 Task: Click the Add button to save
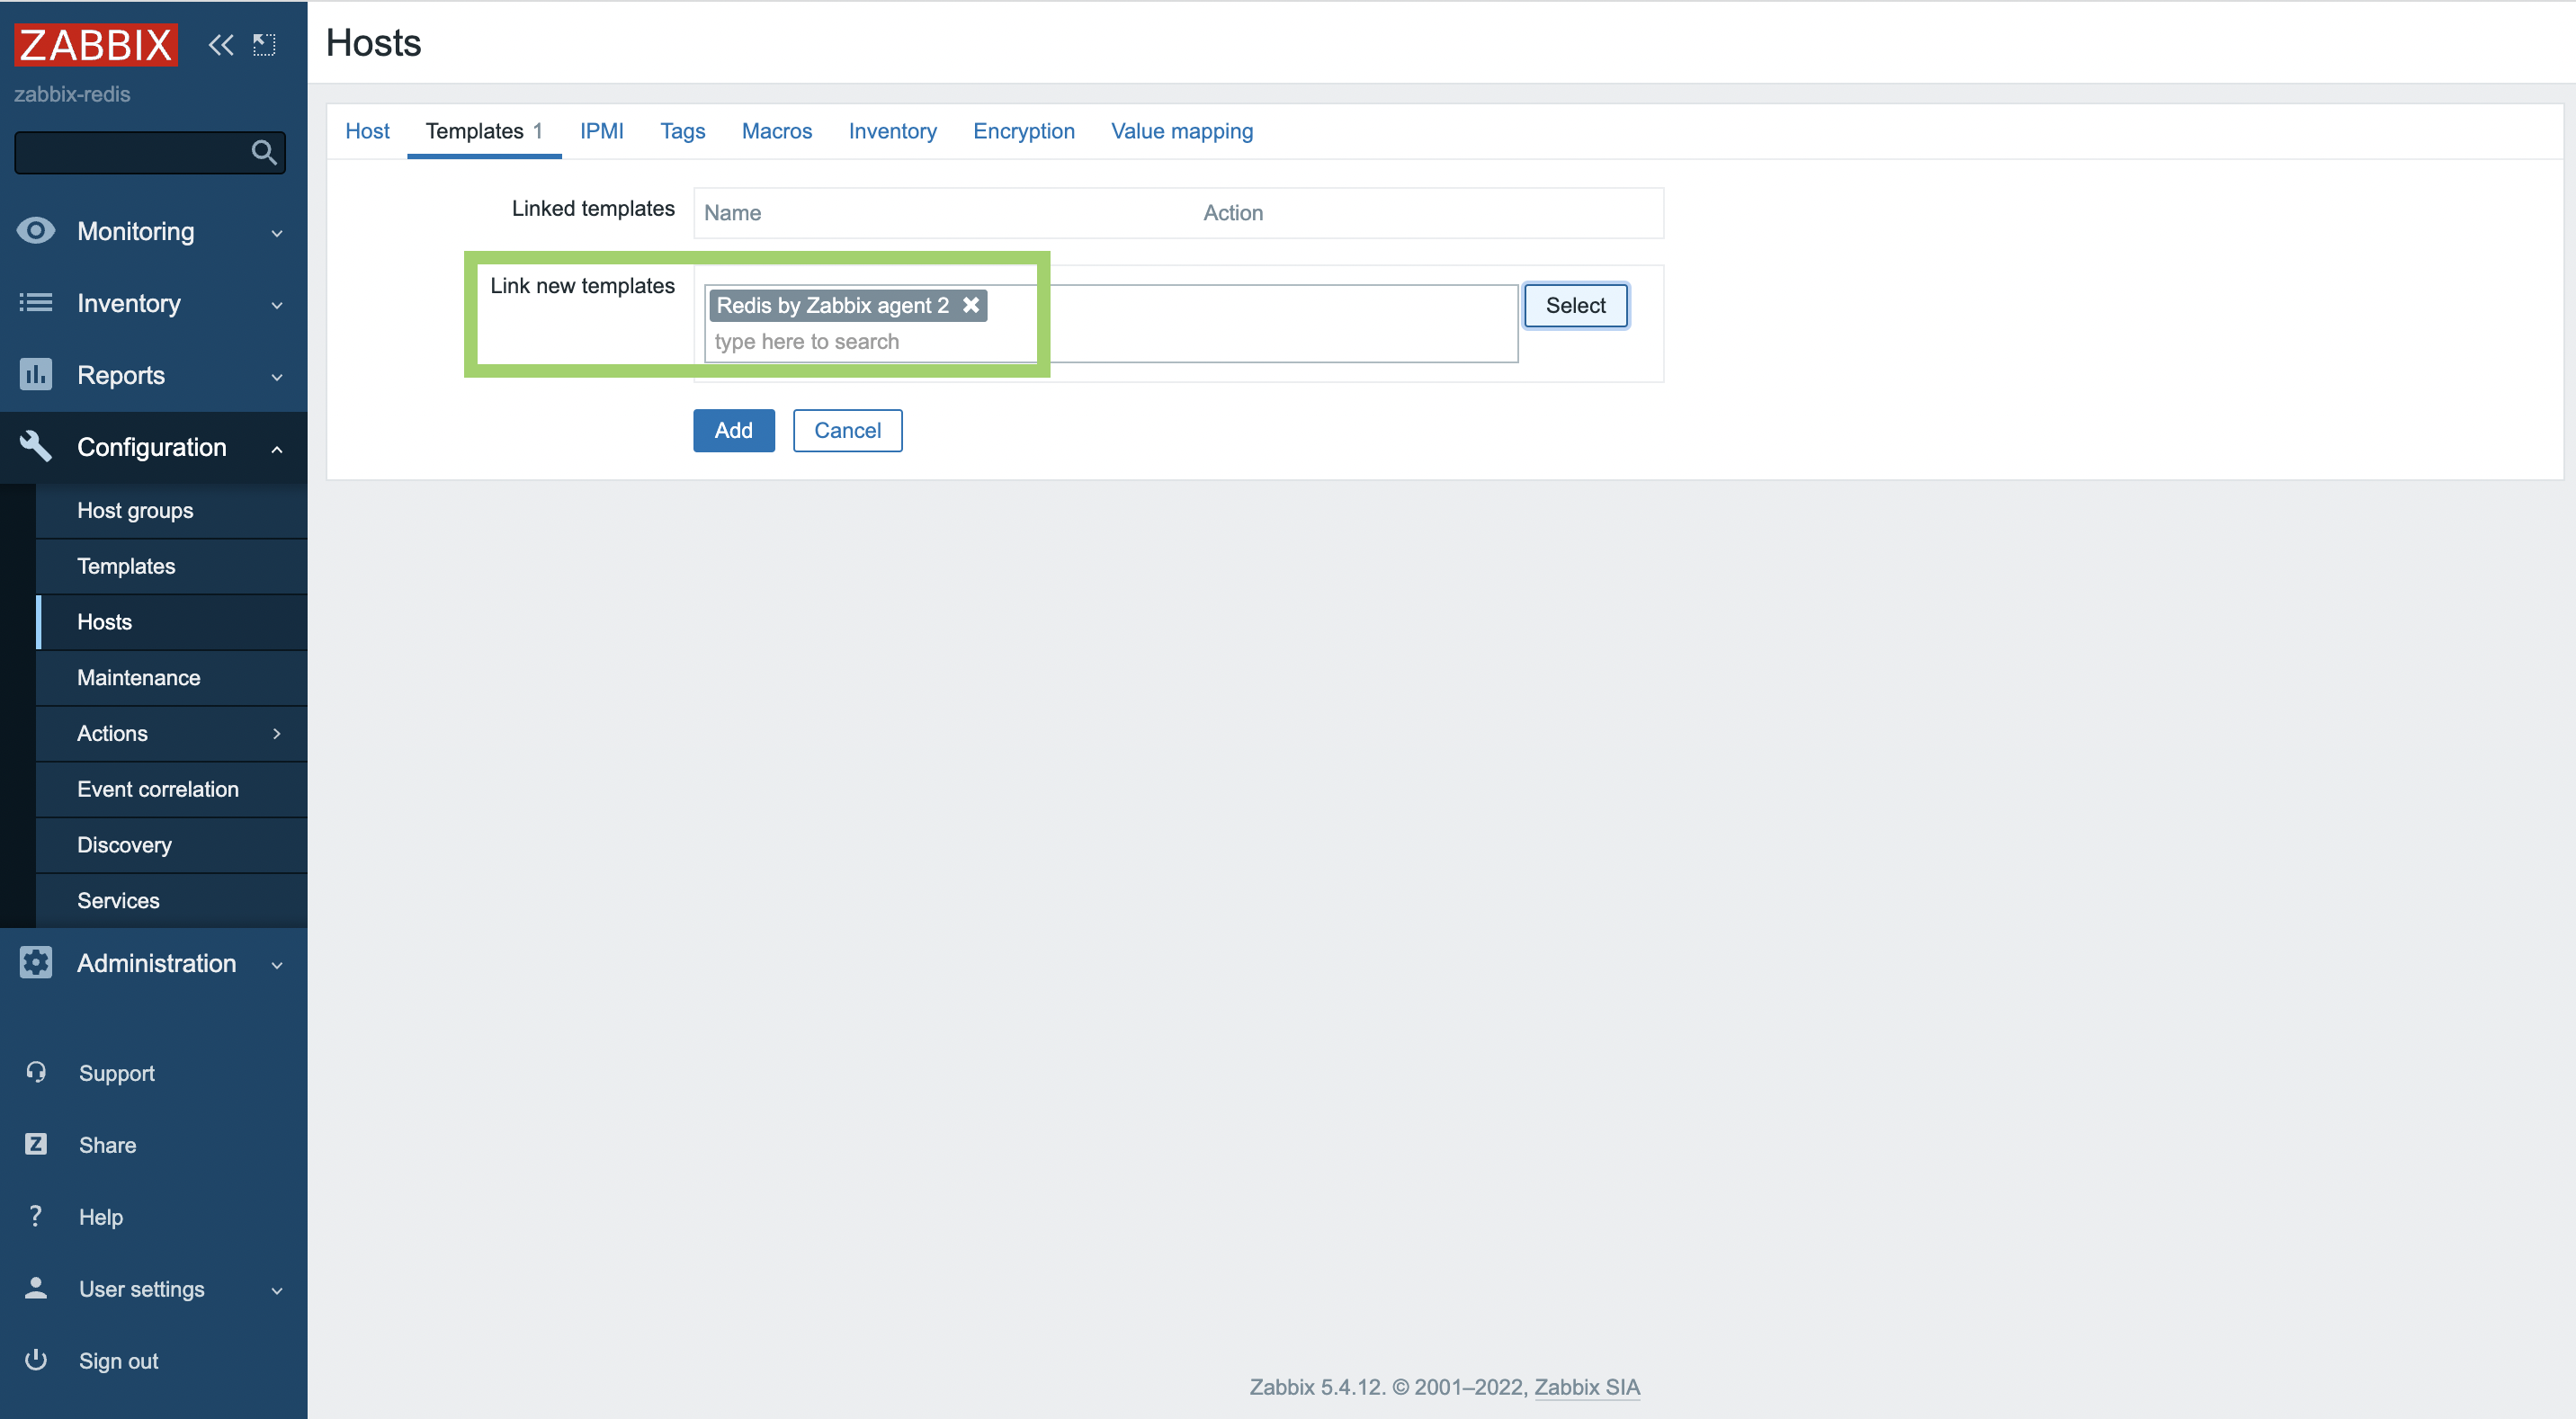[734, 428]
